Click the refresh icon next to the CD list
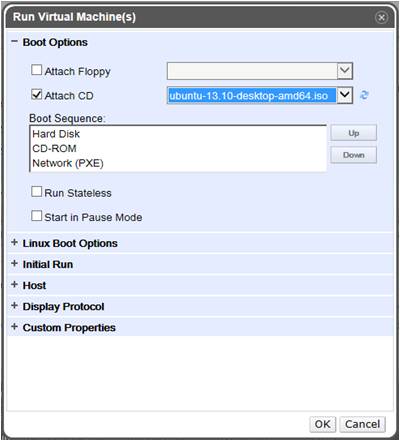400x441 pixels. point(364,95)
